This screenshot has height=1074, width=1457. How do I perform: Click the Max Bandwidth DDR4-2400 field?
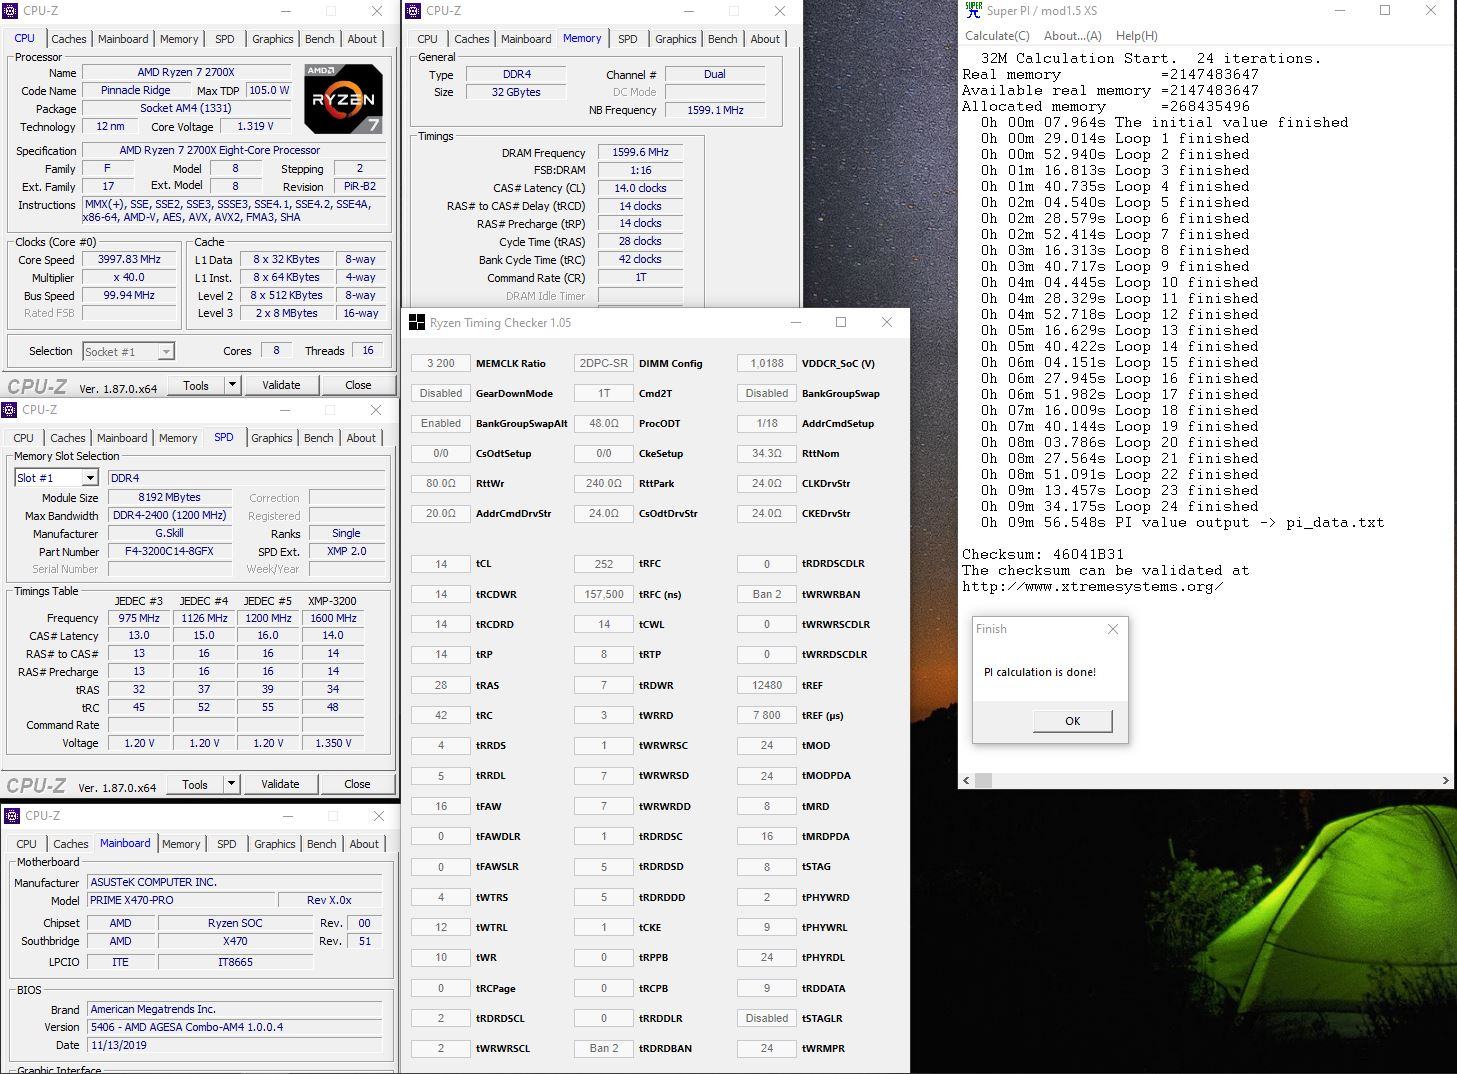(169, 515)
